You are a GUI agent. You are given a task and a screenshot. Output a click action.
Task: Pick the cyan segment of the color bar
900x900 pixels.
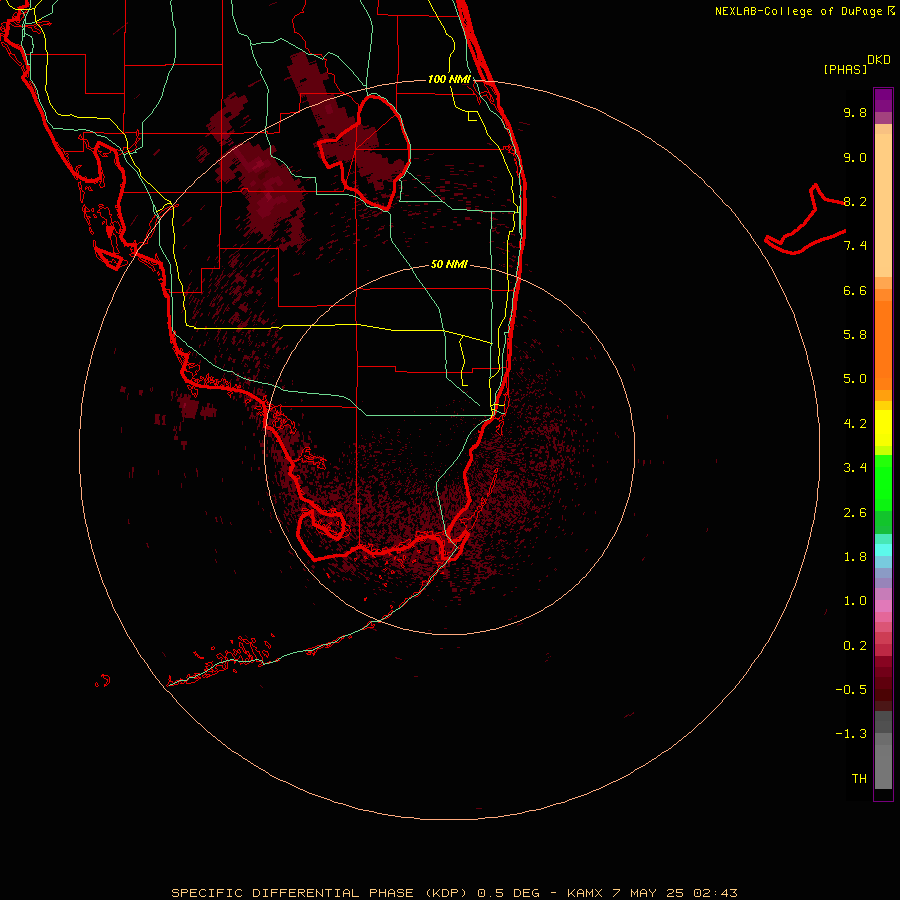tap(883, 550)
